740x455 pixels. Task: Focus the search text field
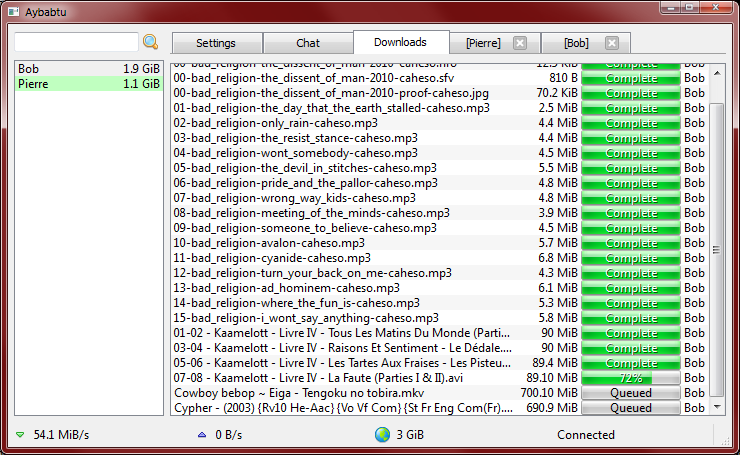click(x=76, y=42)
